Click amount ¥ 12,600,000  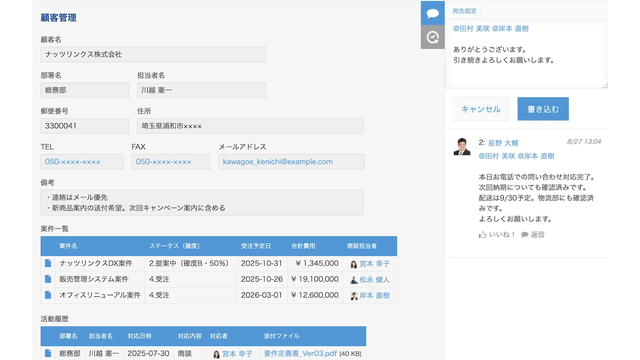pyautogui.click(x=315, y=295)
